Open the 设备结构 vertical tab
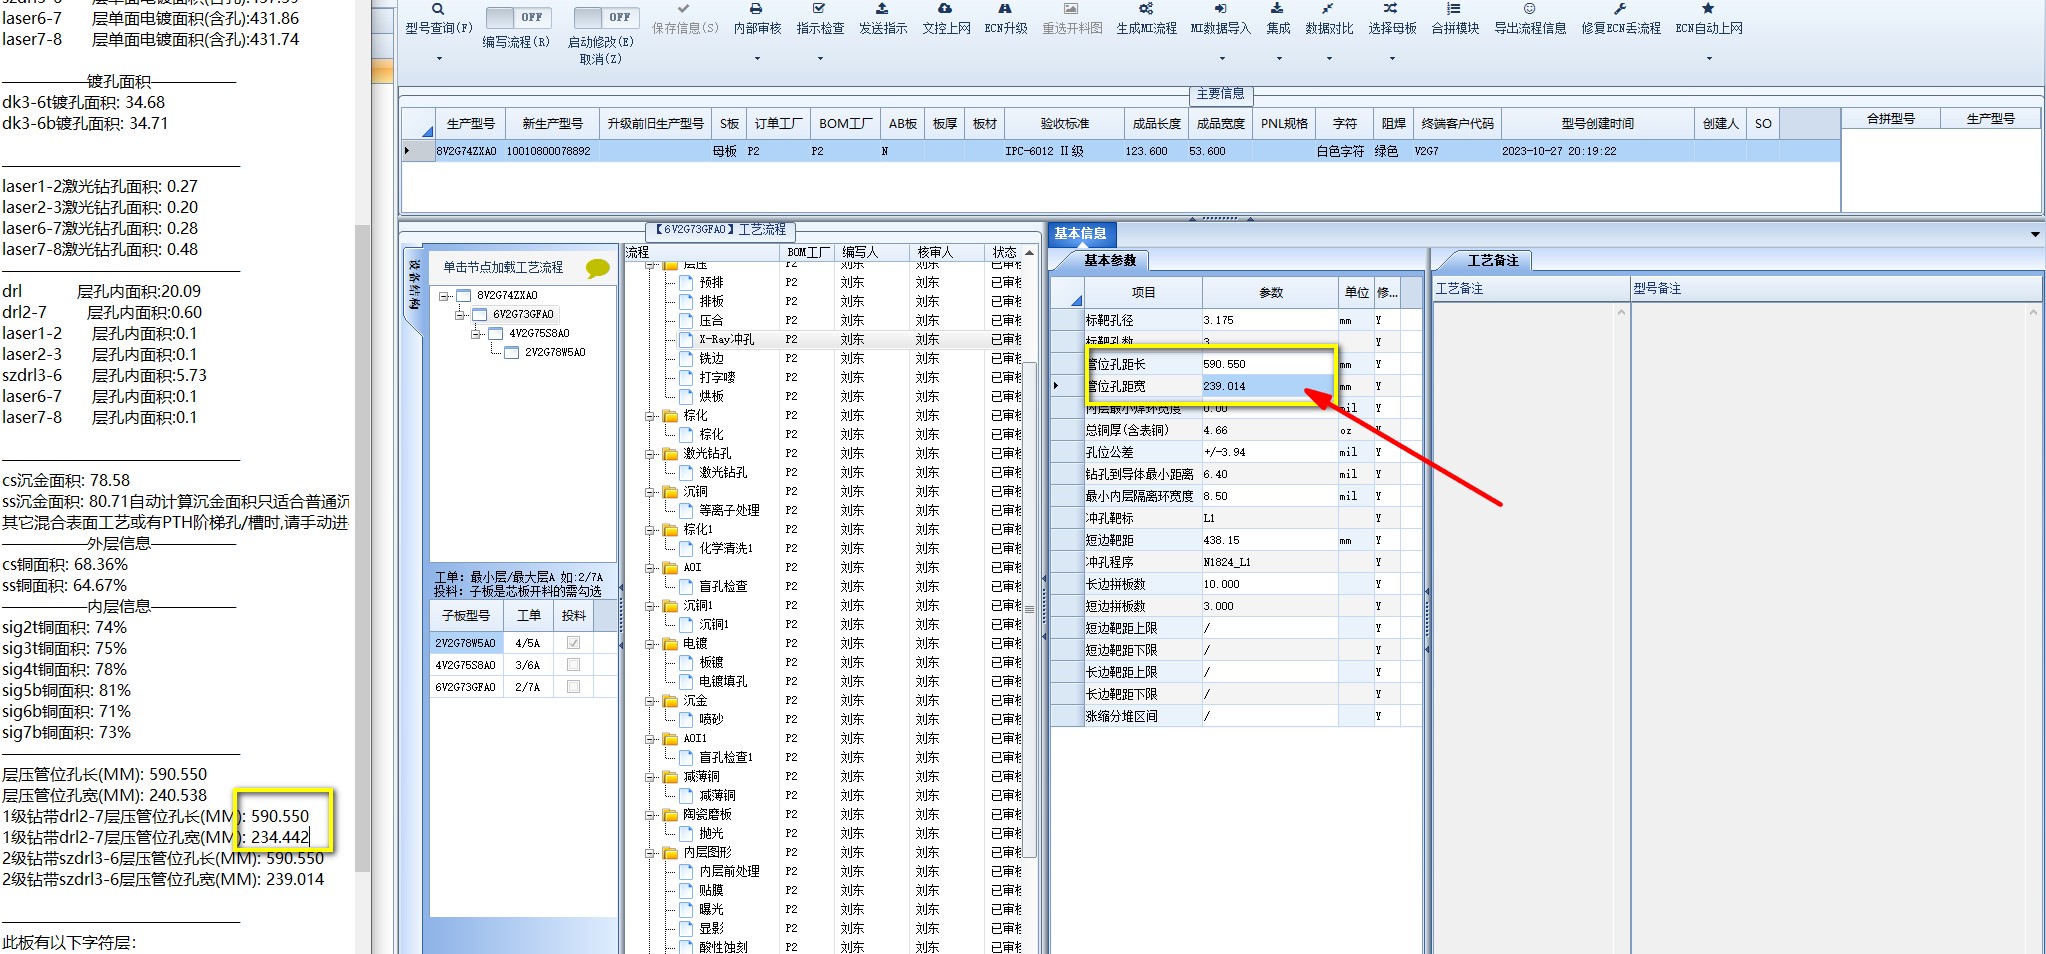Viewport: 2046px width, 954px height. (413, 284)
